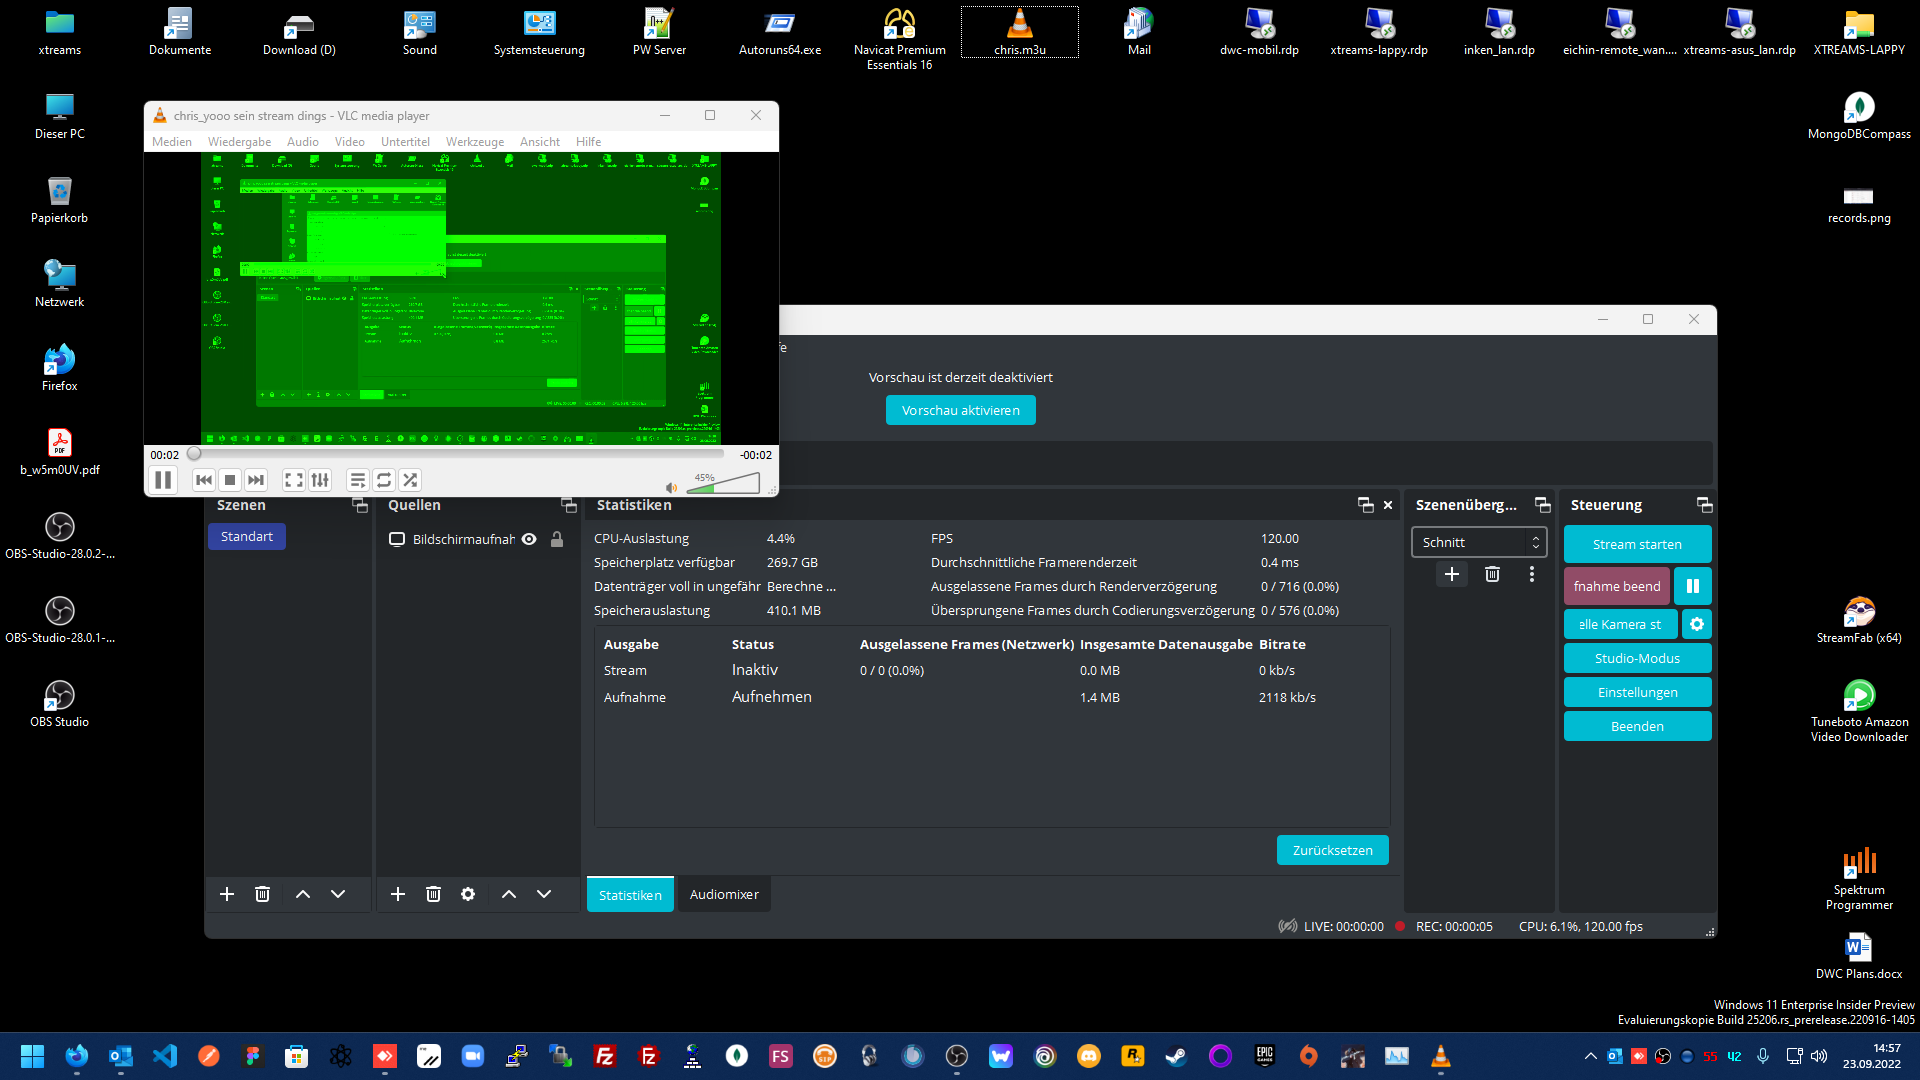This screenshot has height=1080, width=1920.
Task: Add a new source in the Quellen panel
Action: [x=397, y=894]
